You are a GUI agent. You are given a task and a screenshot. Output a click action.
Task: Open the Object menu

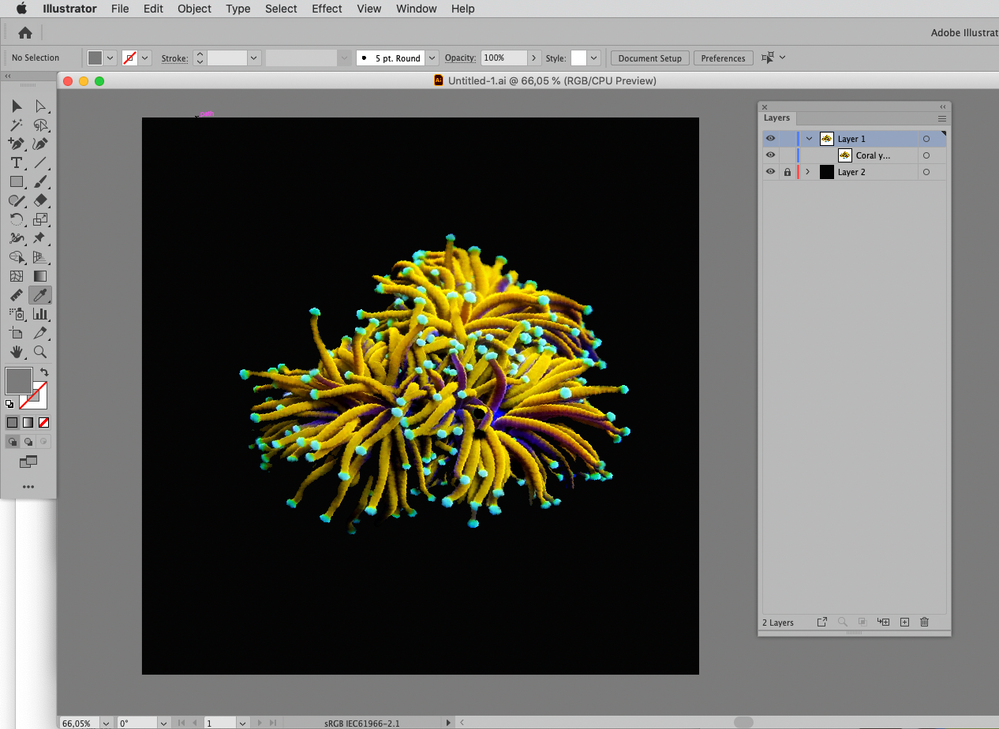click(x=194, y=9)
